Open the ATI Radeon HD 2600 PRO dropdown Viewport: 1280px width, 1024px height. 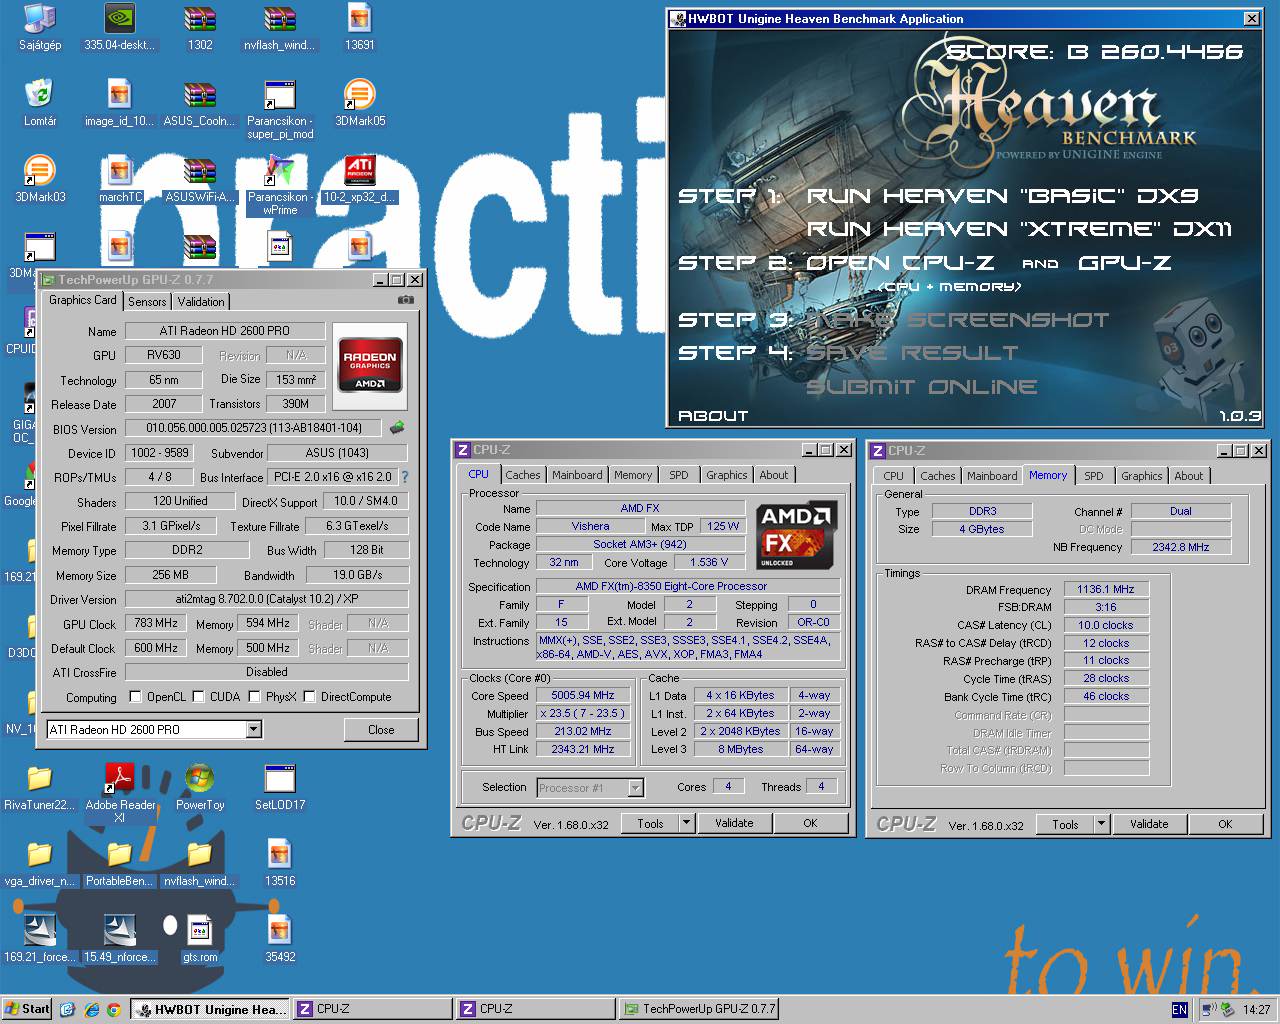coord(254,729)
